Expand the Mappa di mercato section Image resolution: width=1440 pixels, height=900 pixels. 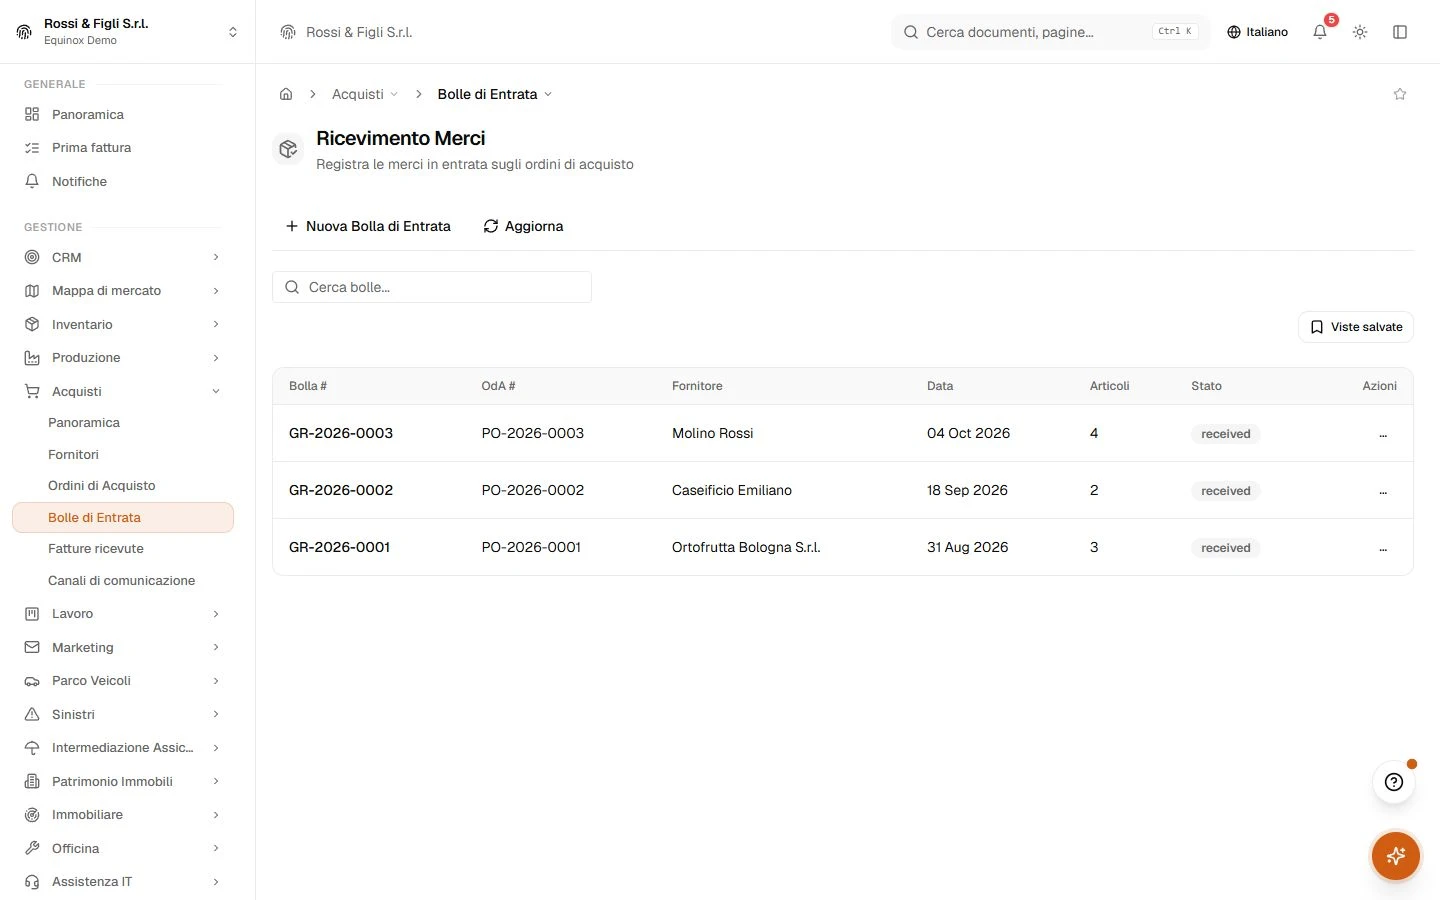click(x=122, y=291)
